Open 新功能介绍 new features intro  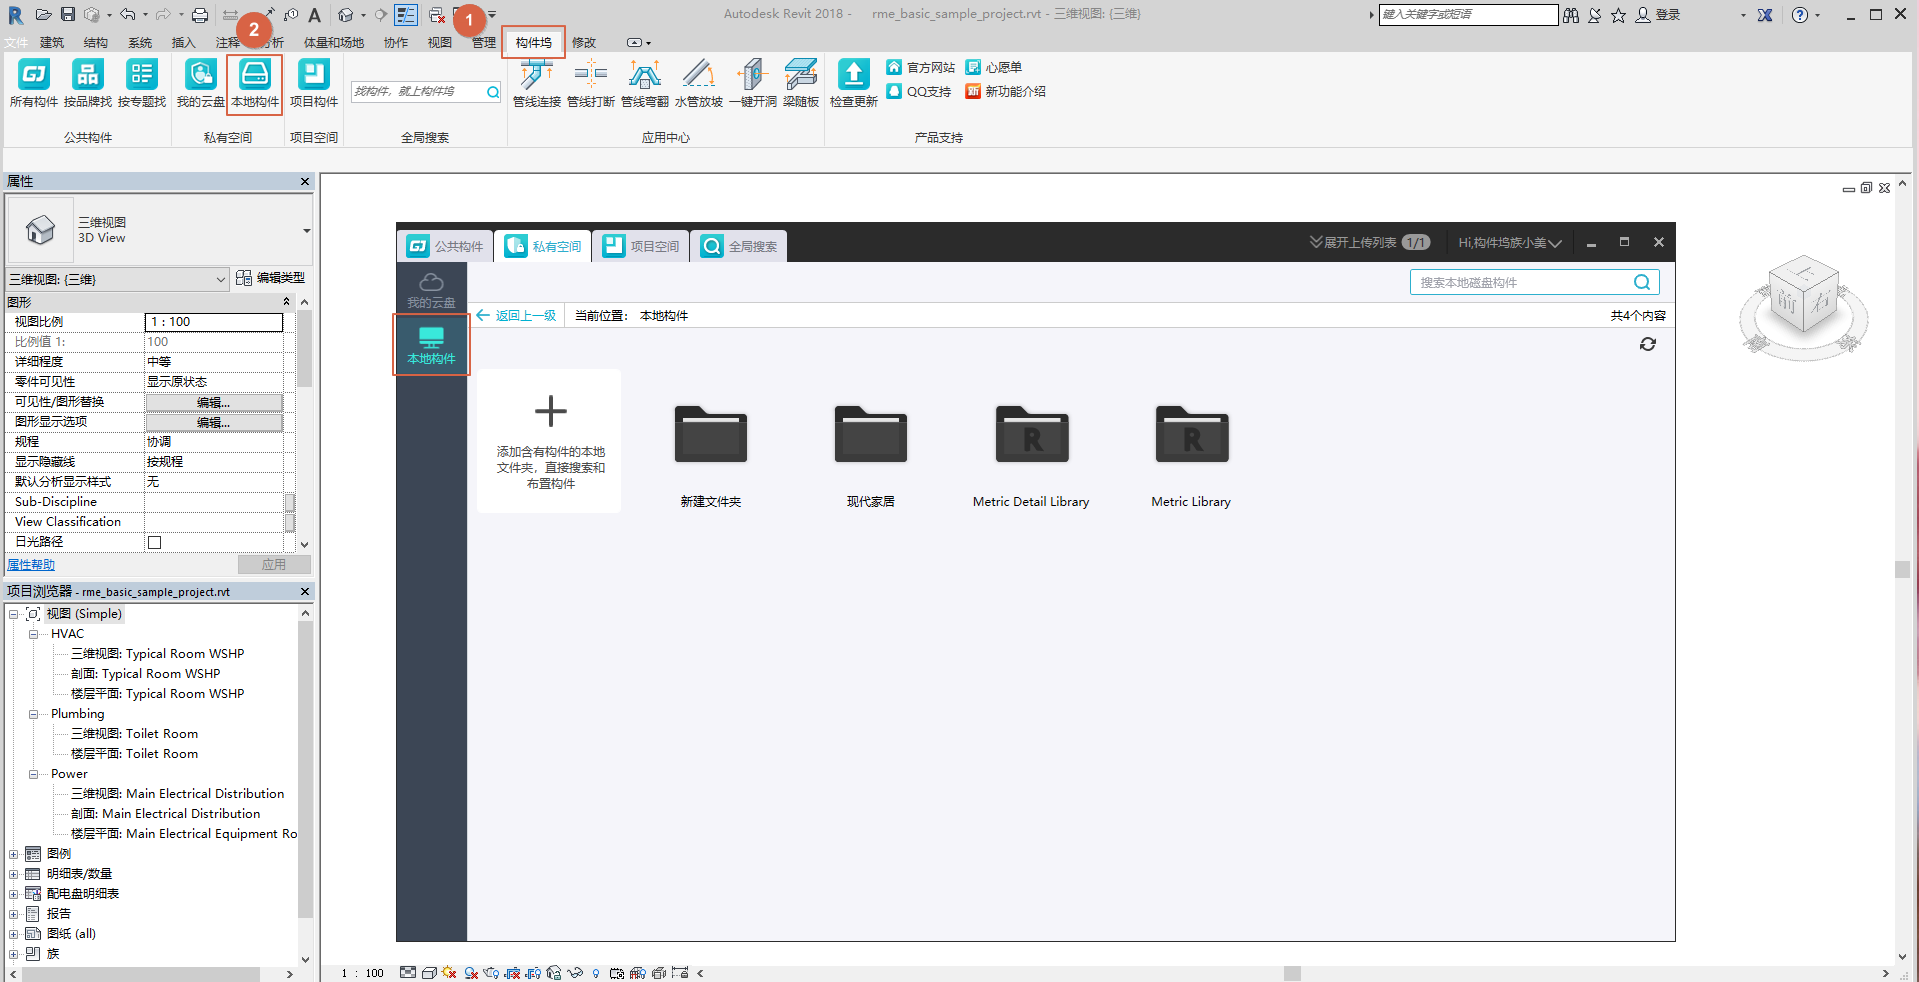(x=1006, y=91)
